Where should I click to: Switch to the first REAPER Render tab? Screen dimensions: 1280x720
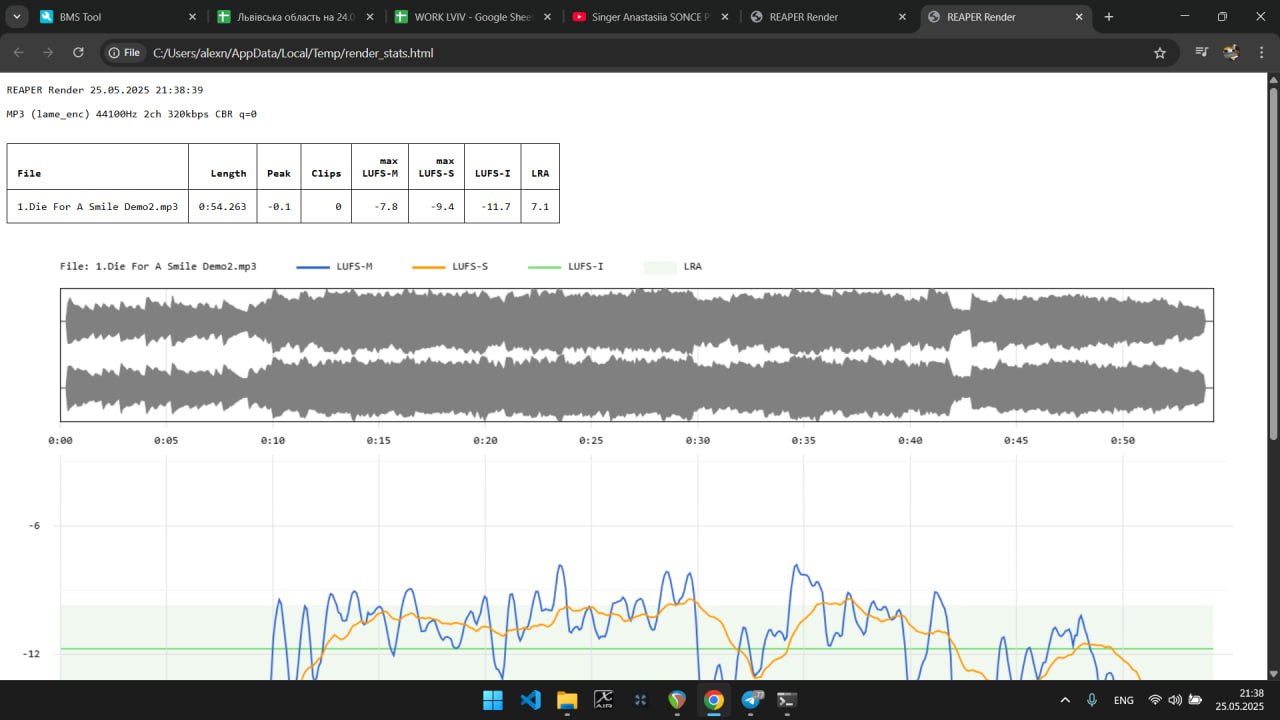pyautogui.click(x=830, y=17)
